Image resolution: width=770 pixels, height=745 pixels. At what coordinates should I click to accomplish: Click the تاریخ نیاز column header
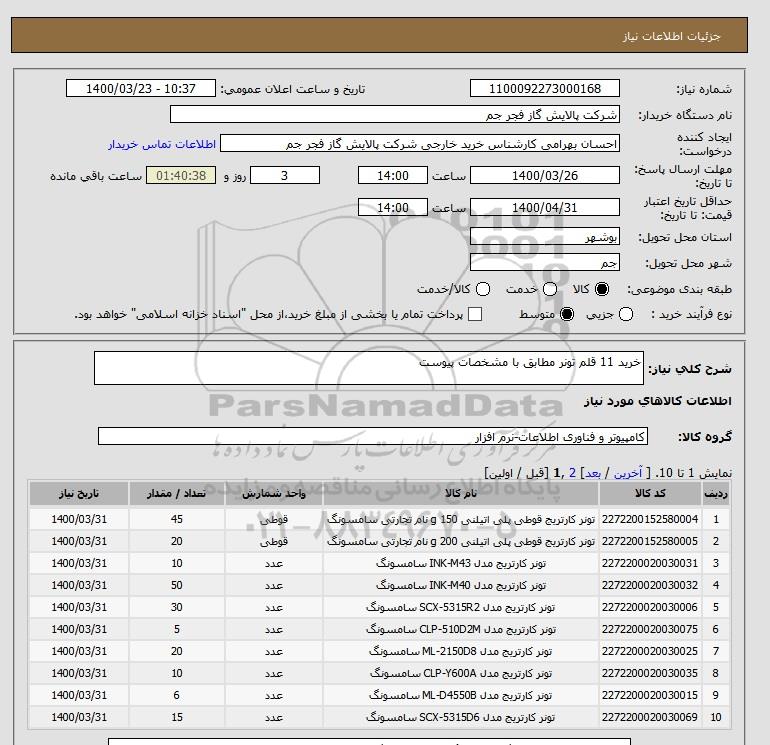[x=79, y=494]
